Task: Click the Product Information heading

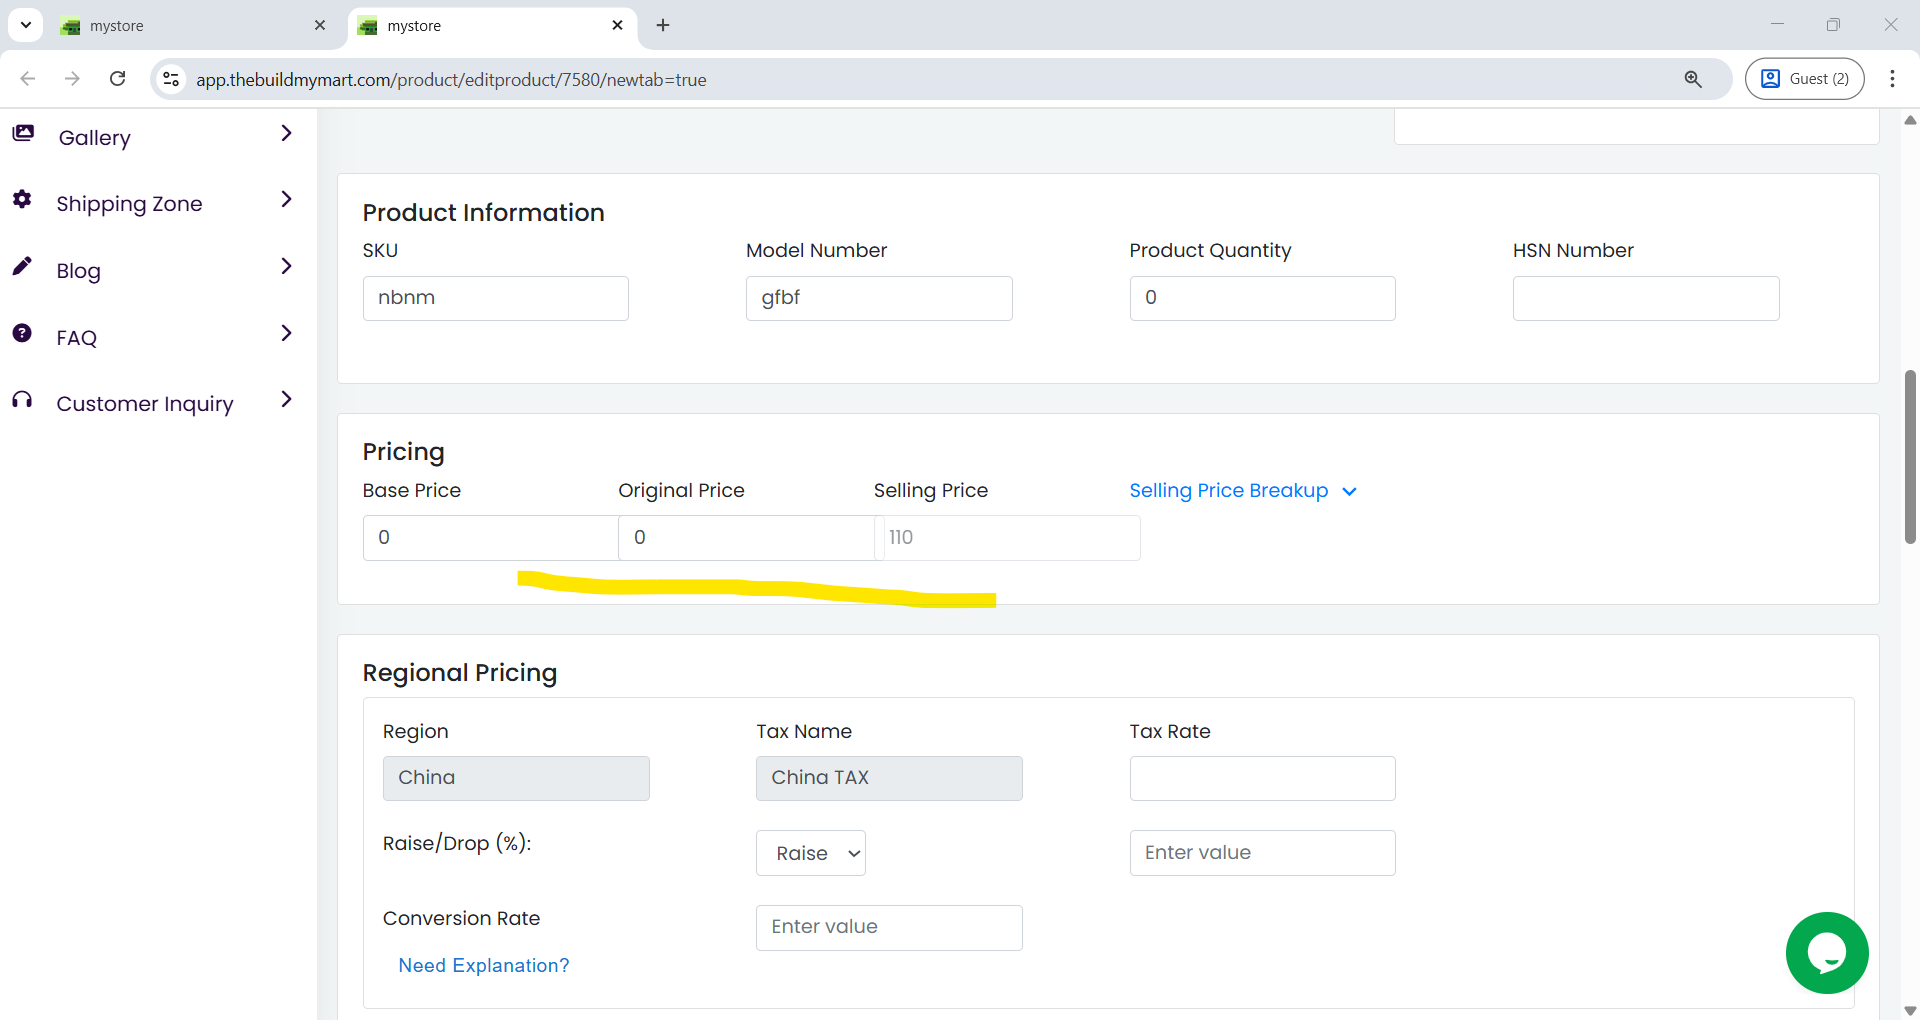Action: click(483, 213)
